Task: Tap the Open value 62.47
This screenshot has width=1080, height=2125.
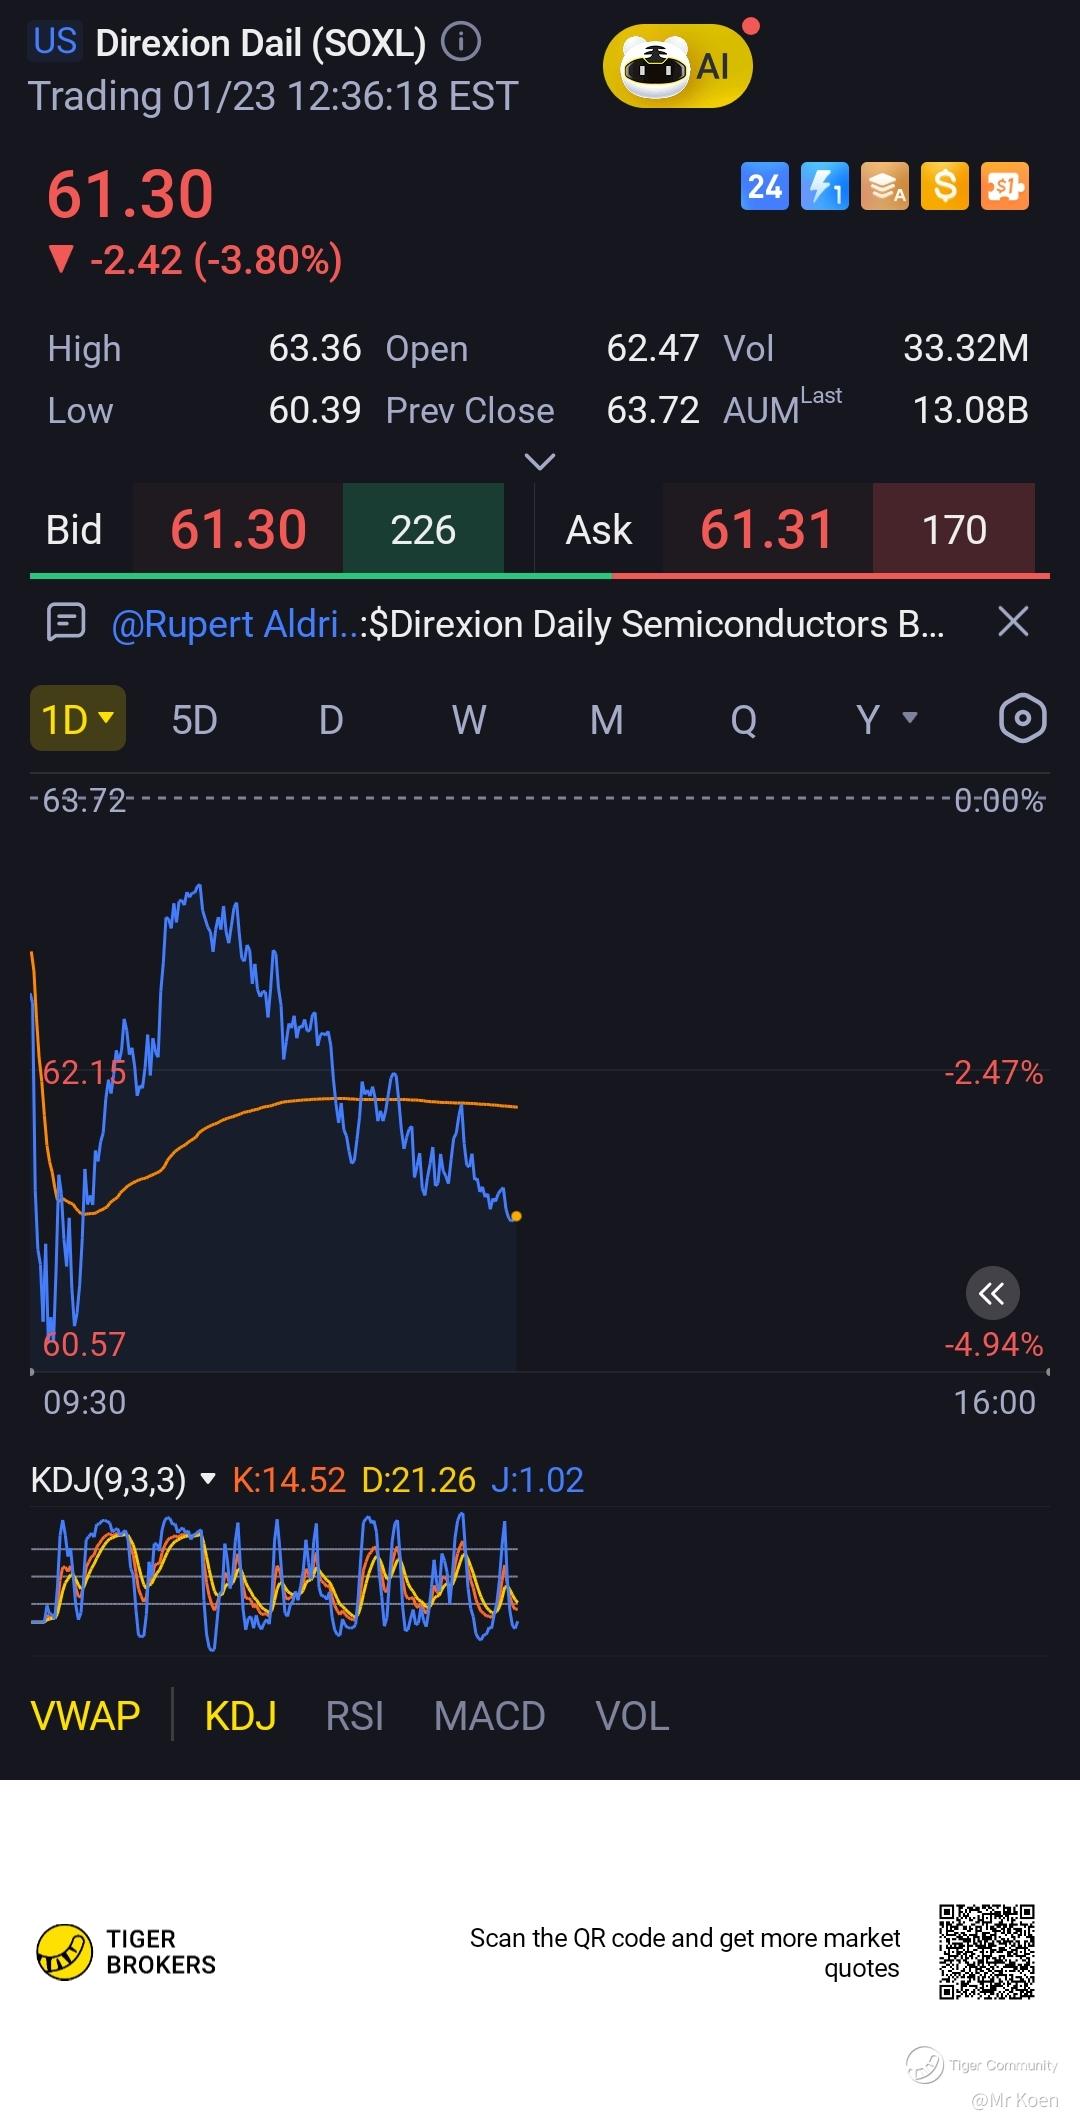Action: point(652,348)
